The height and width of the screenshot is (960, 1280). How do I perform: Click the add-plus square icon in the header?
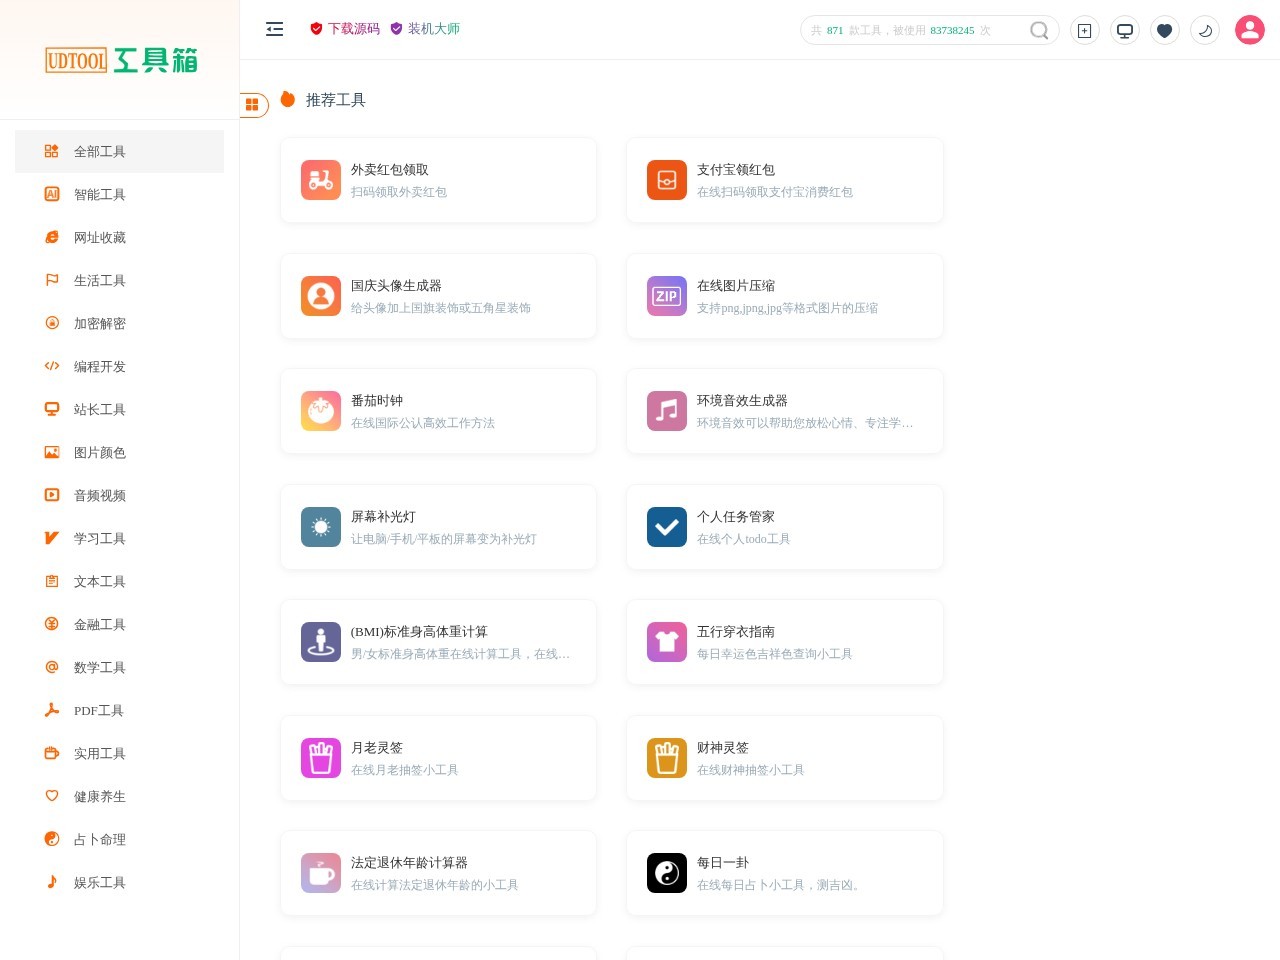pos(1085,30)
